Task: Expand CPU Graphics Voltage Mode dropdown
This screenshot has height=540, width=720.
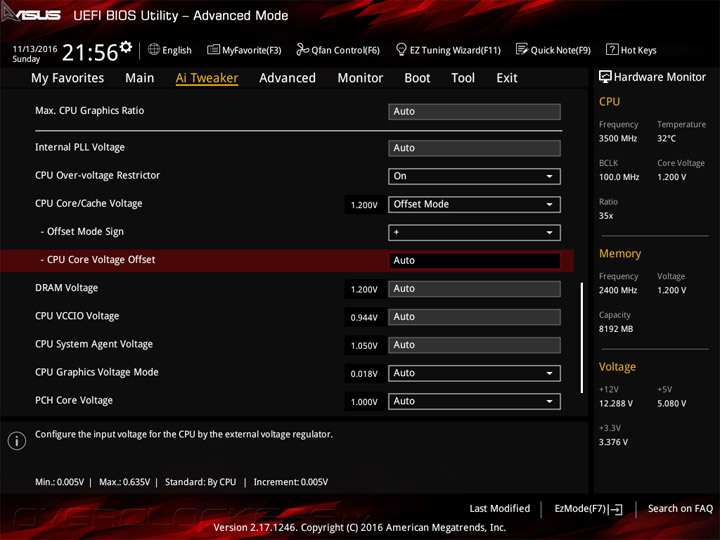Action: [474, 373]
